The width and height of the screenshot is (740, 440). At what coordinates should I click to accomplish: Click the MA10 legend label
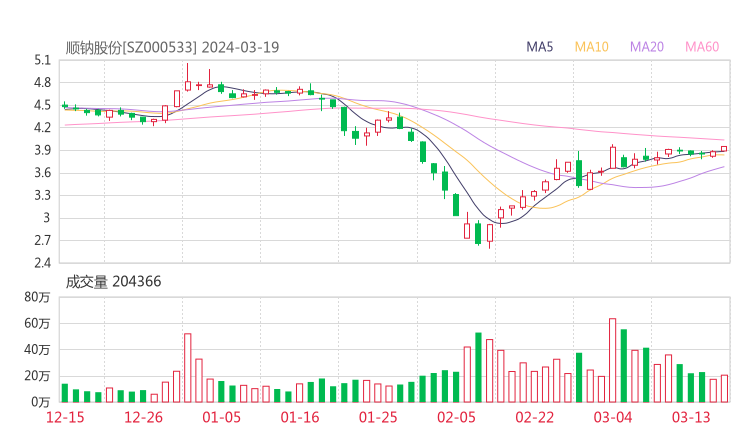click(591, 47)
